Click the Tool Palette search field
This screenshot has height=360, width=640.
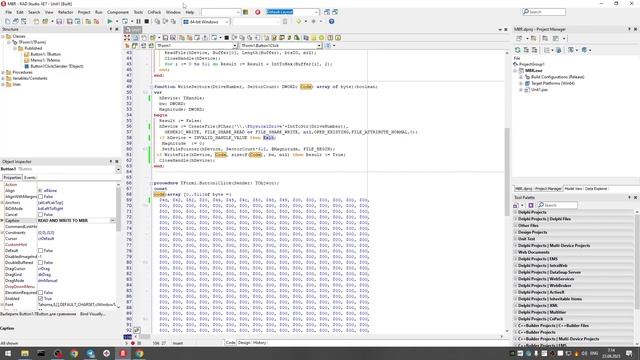(557, 205)
